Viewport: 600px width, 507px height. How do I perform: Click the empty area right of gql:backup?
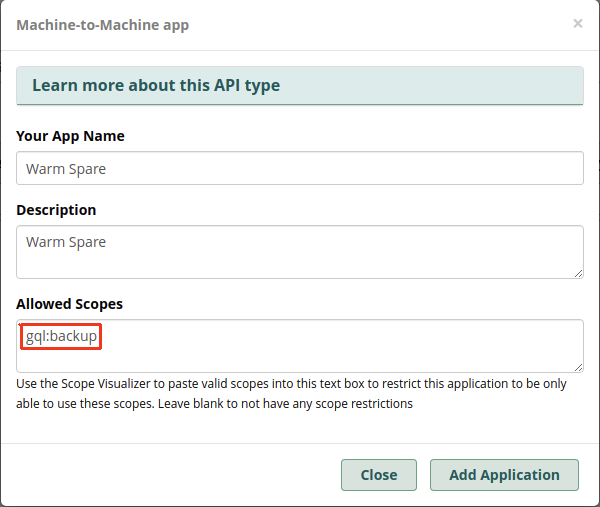coord(340,337)
